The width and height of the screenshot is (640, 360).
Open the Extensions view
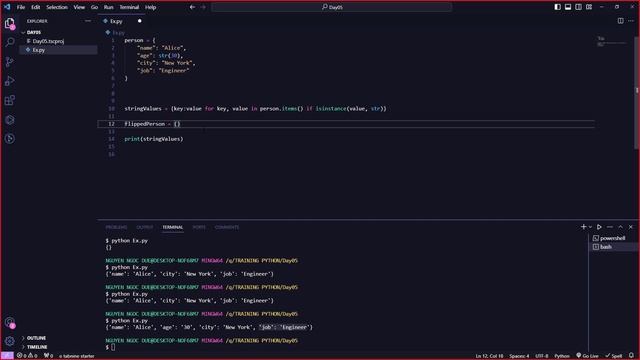(10, 100)
